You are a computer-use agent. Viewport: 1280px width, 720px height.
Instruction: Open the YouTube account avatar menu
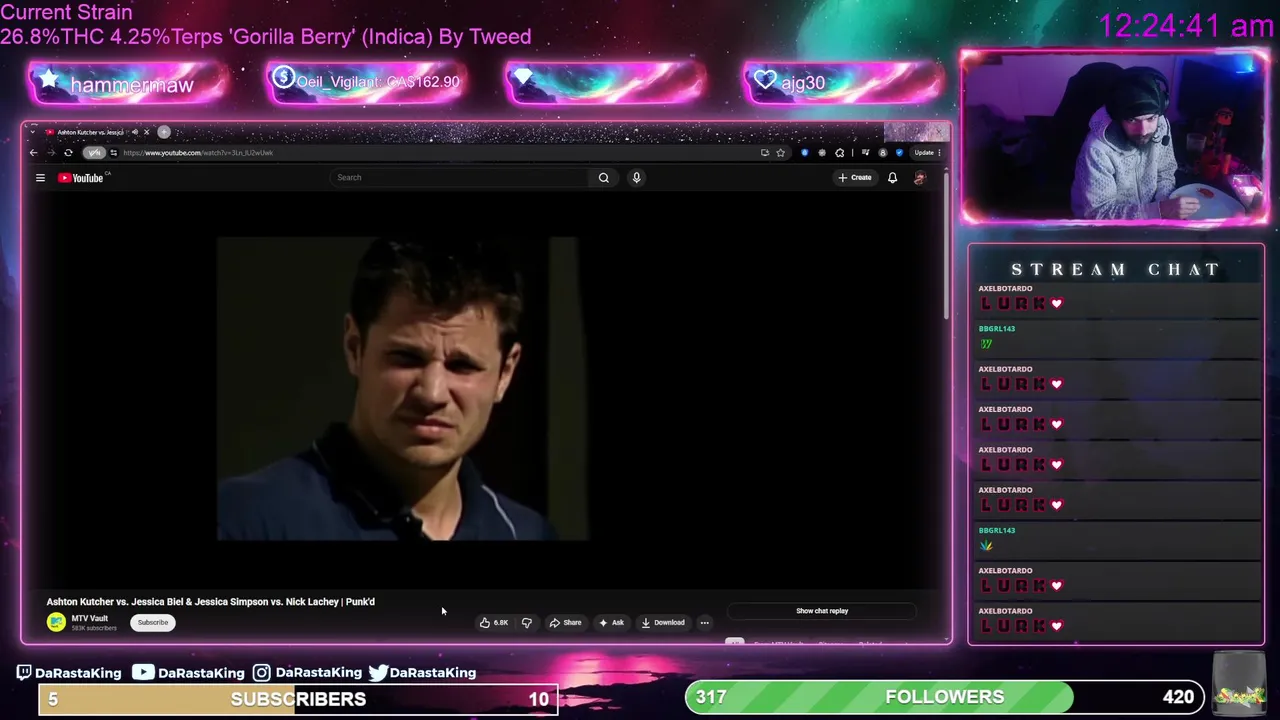click(920, 178)
